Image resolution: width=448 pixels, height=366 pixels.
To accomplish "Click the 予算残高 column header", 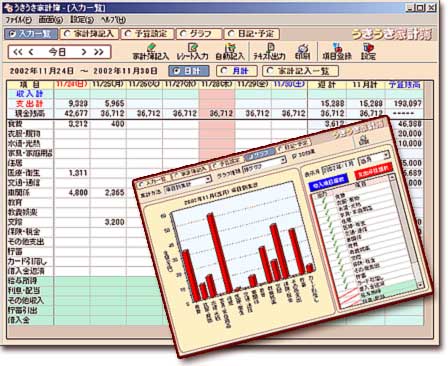I will [x=405, y=85].
